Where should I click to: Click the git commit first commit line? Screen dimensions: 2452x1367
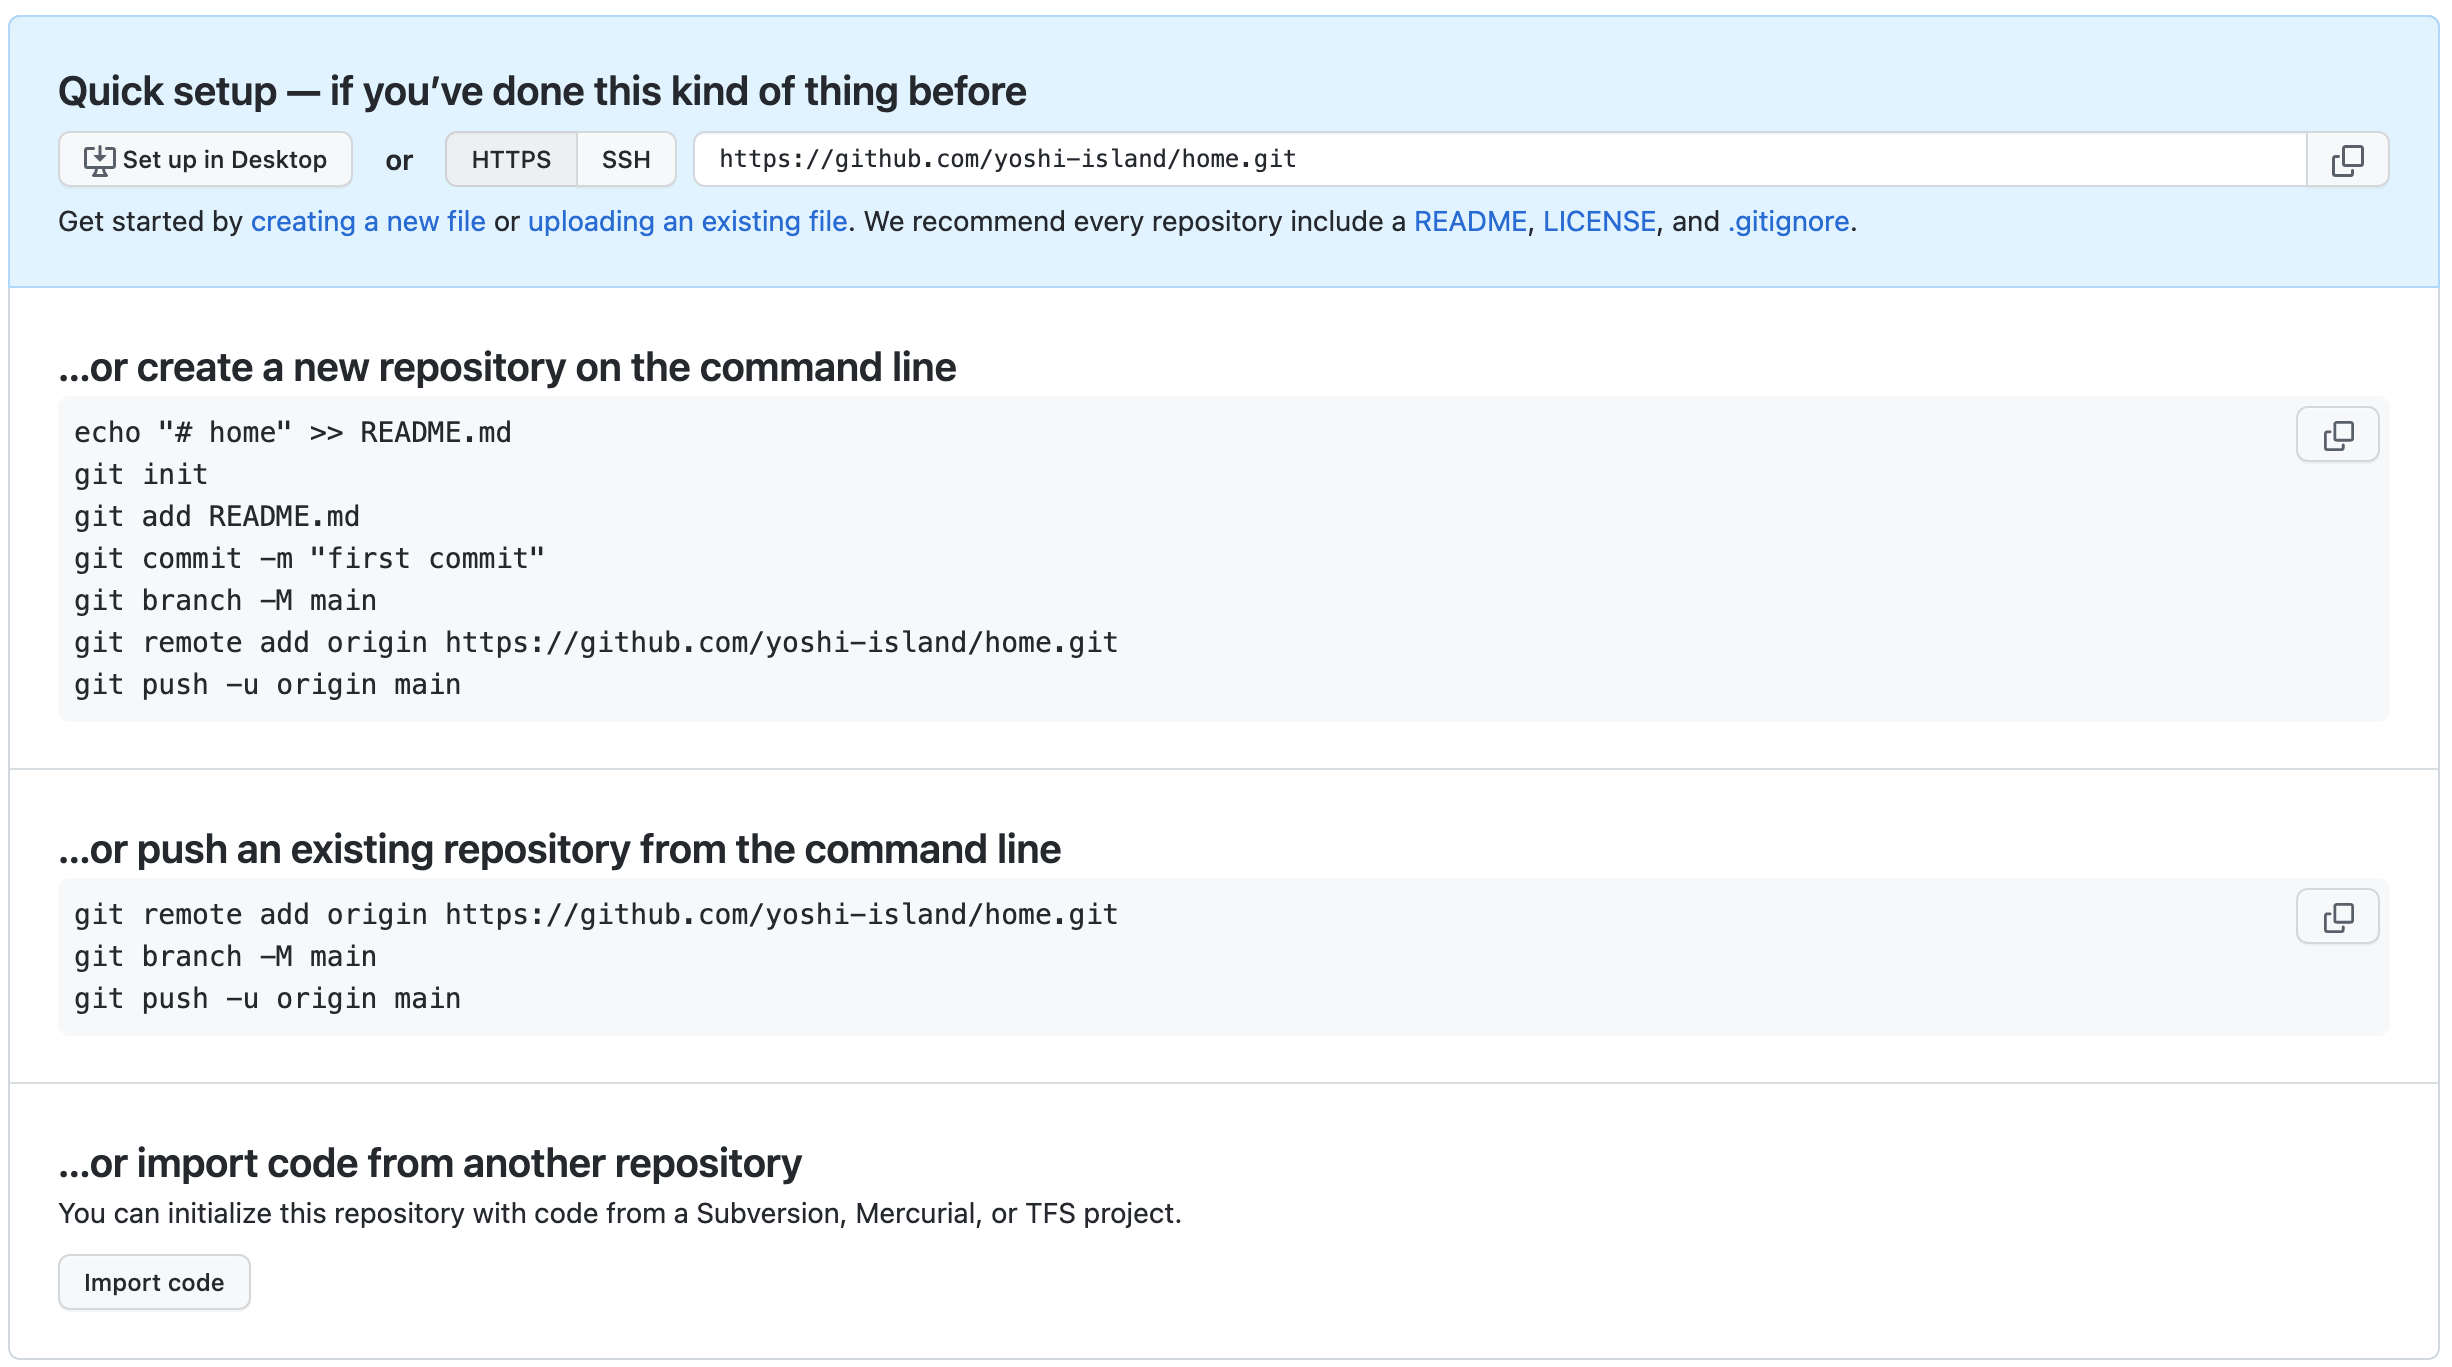[x=310, y=559]
